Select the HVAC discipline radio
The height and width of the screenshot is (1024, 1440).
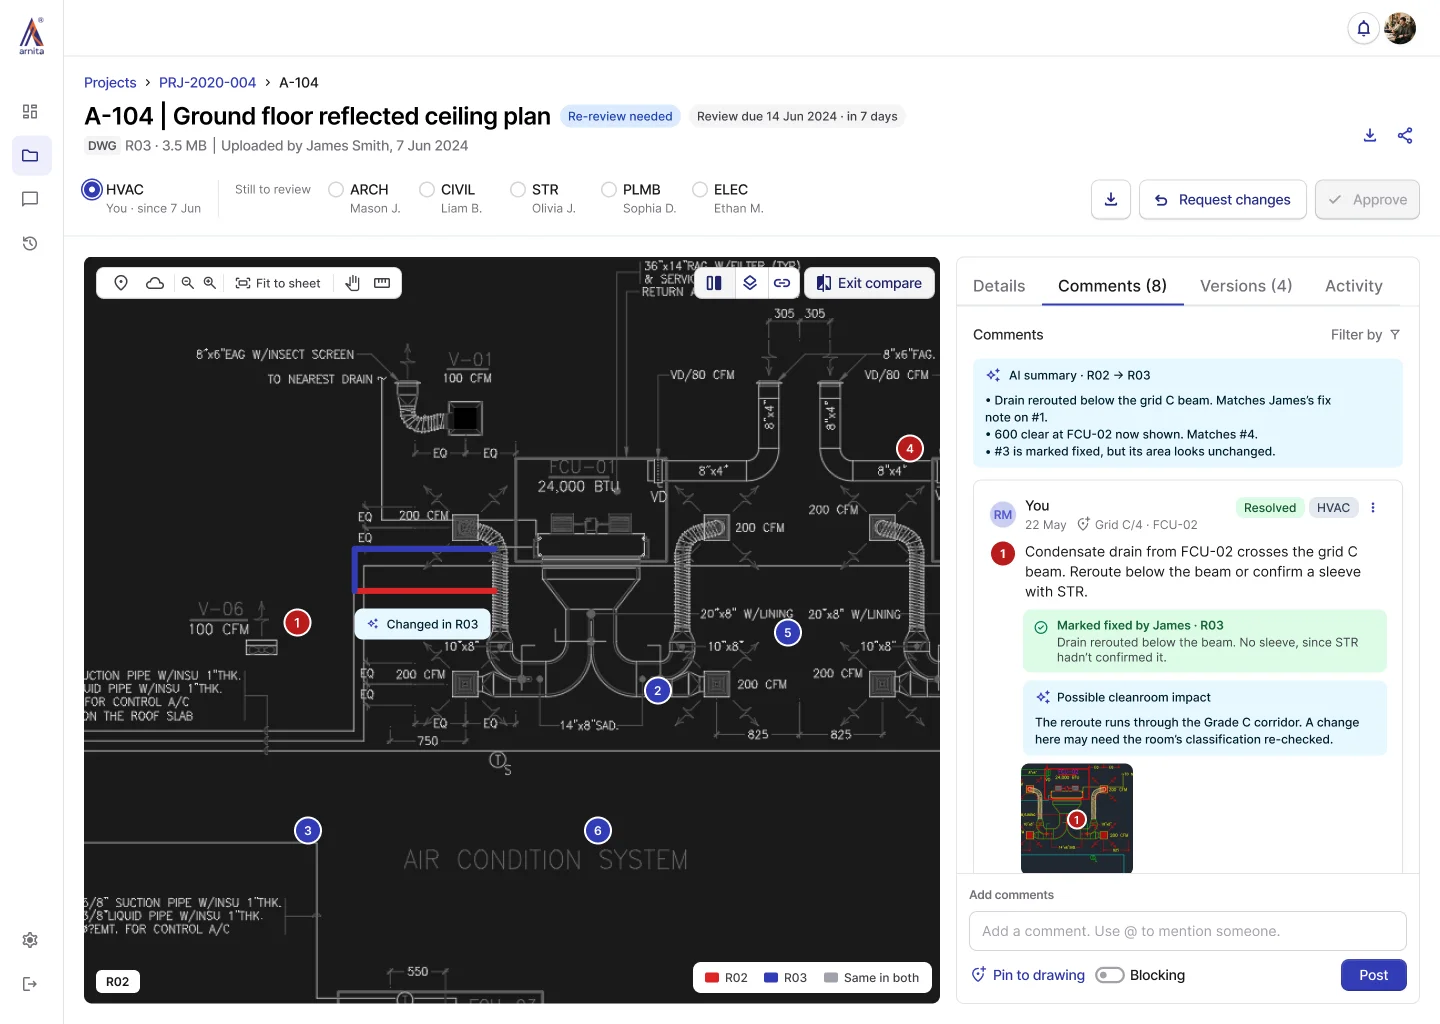pos(92,189)
